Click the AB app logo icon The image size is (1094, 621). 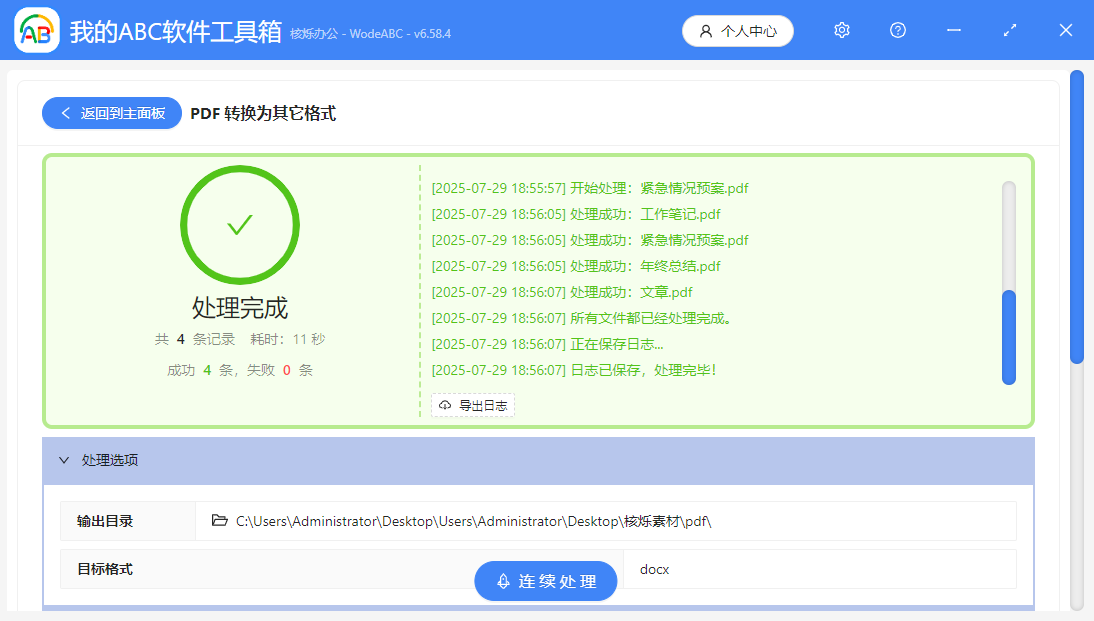pyautogui.click(x=36, y=30)
